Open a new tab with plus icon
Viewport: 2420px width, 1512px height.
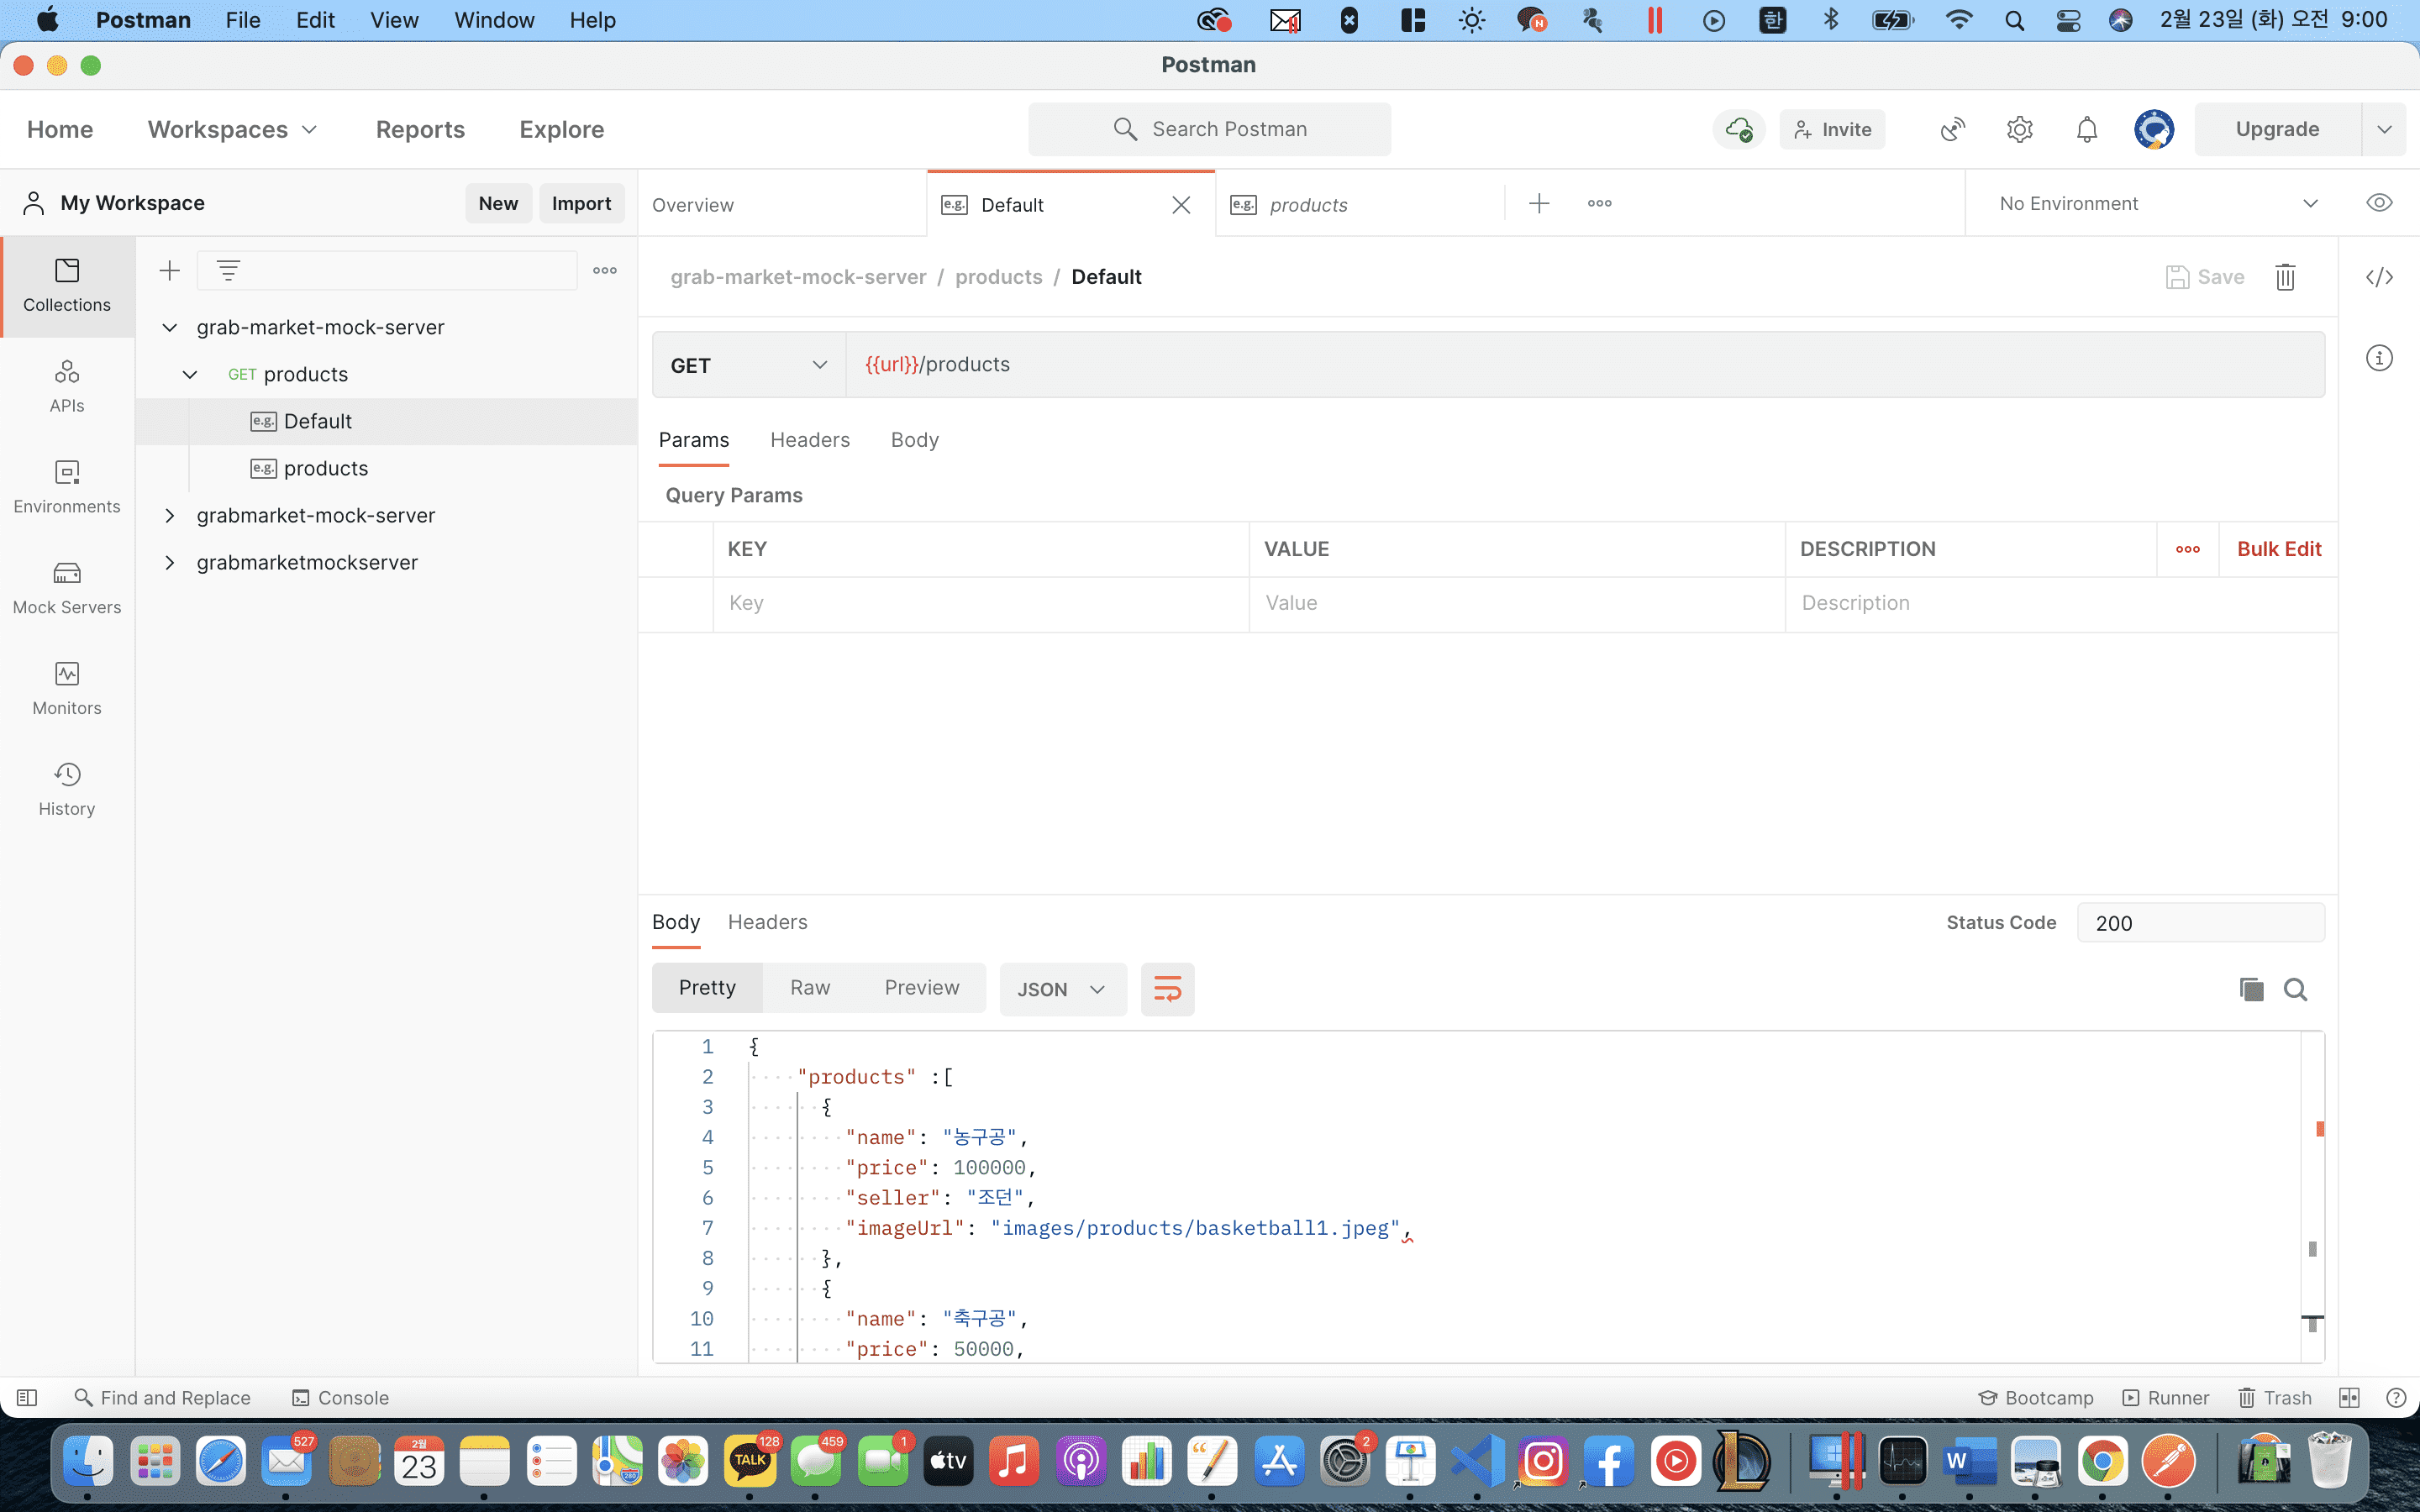coord(1539,204)
